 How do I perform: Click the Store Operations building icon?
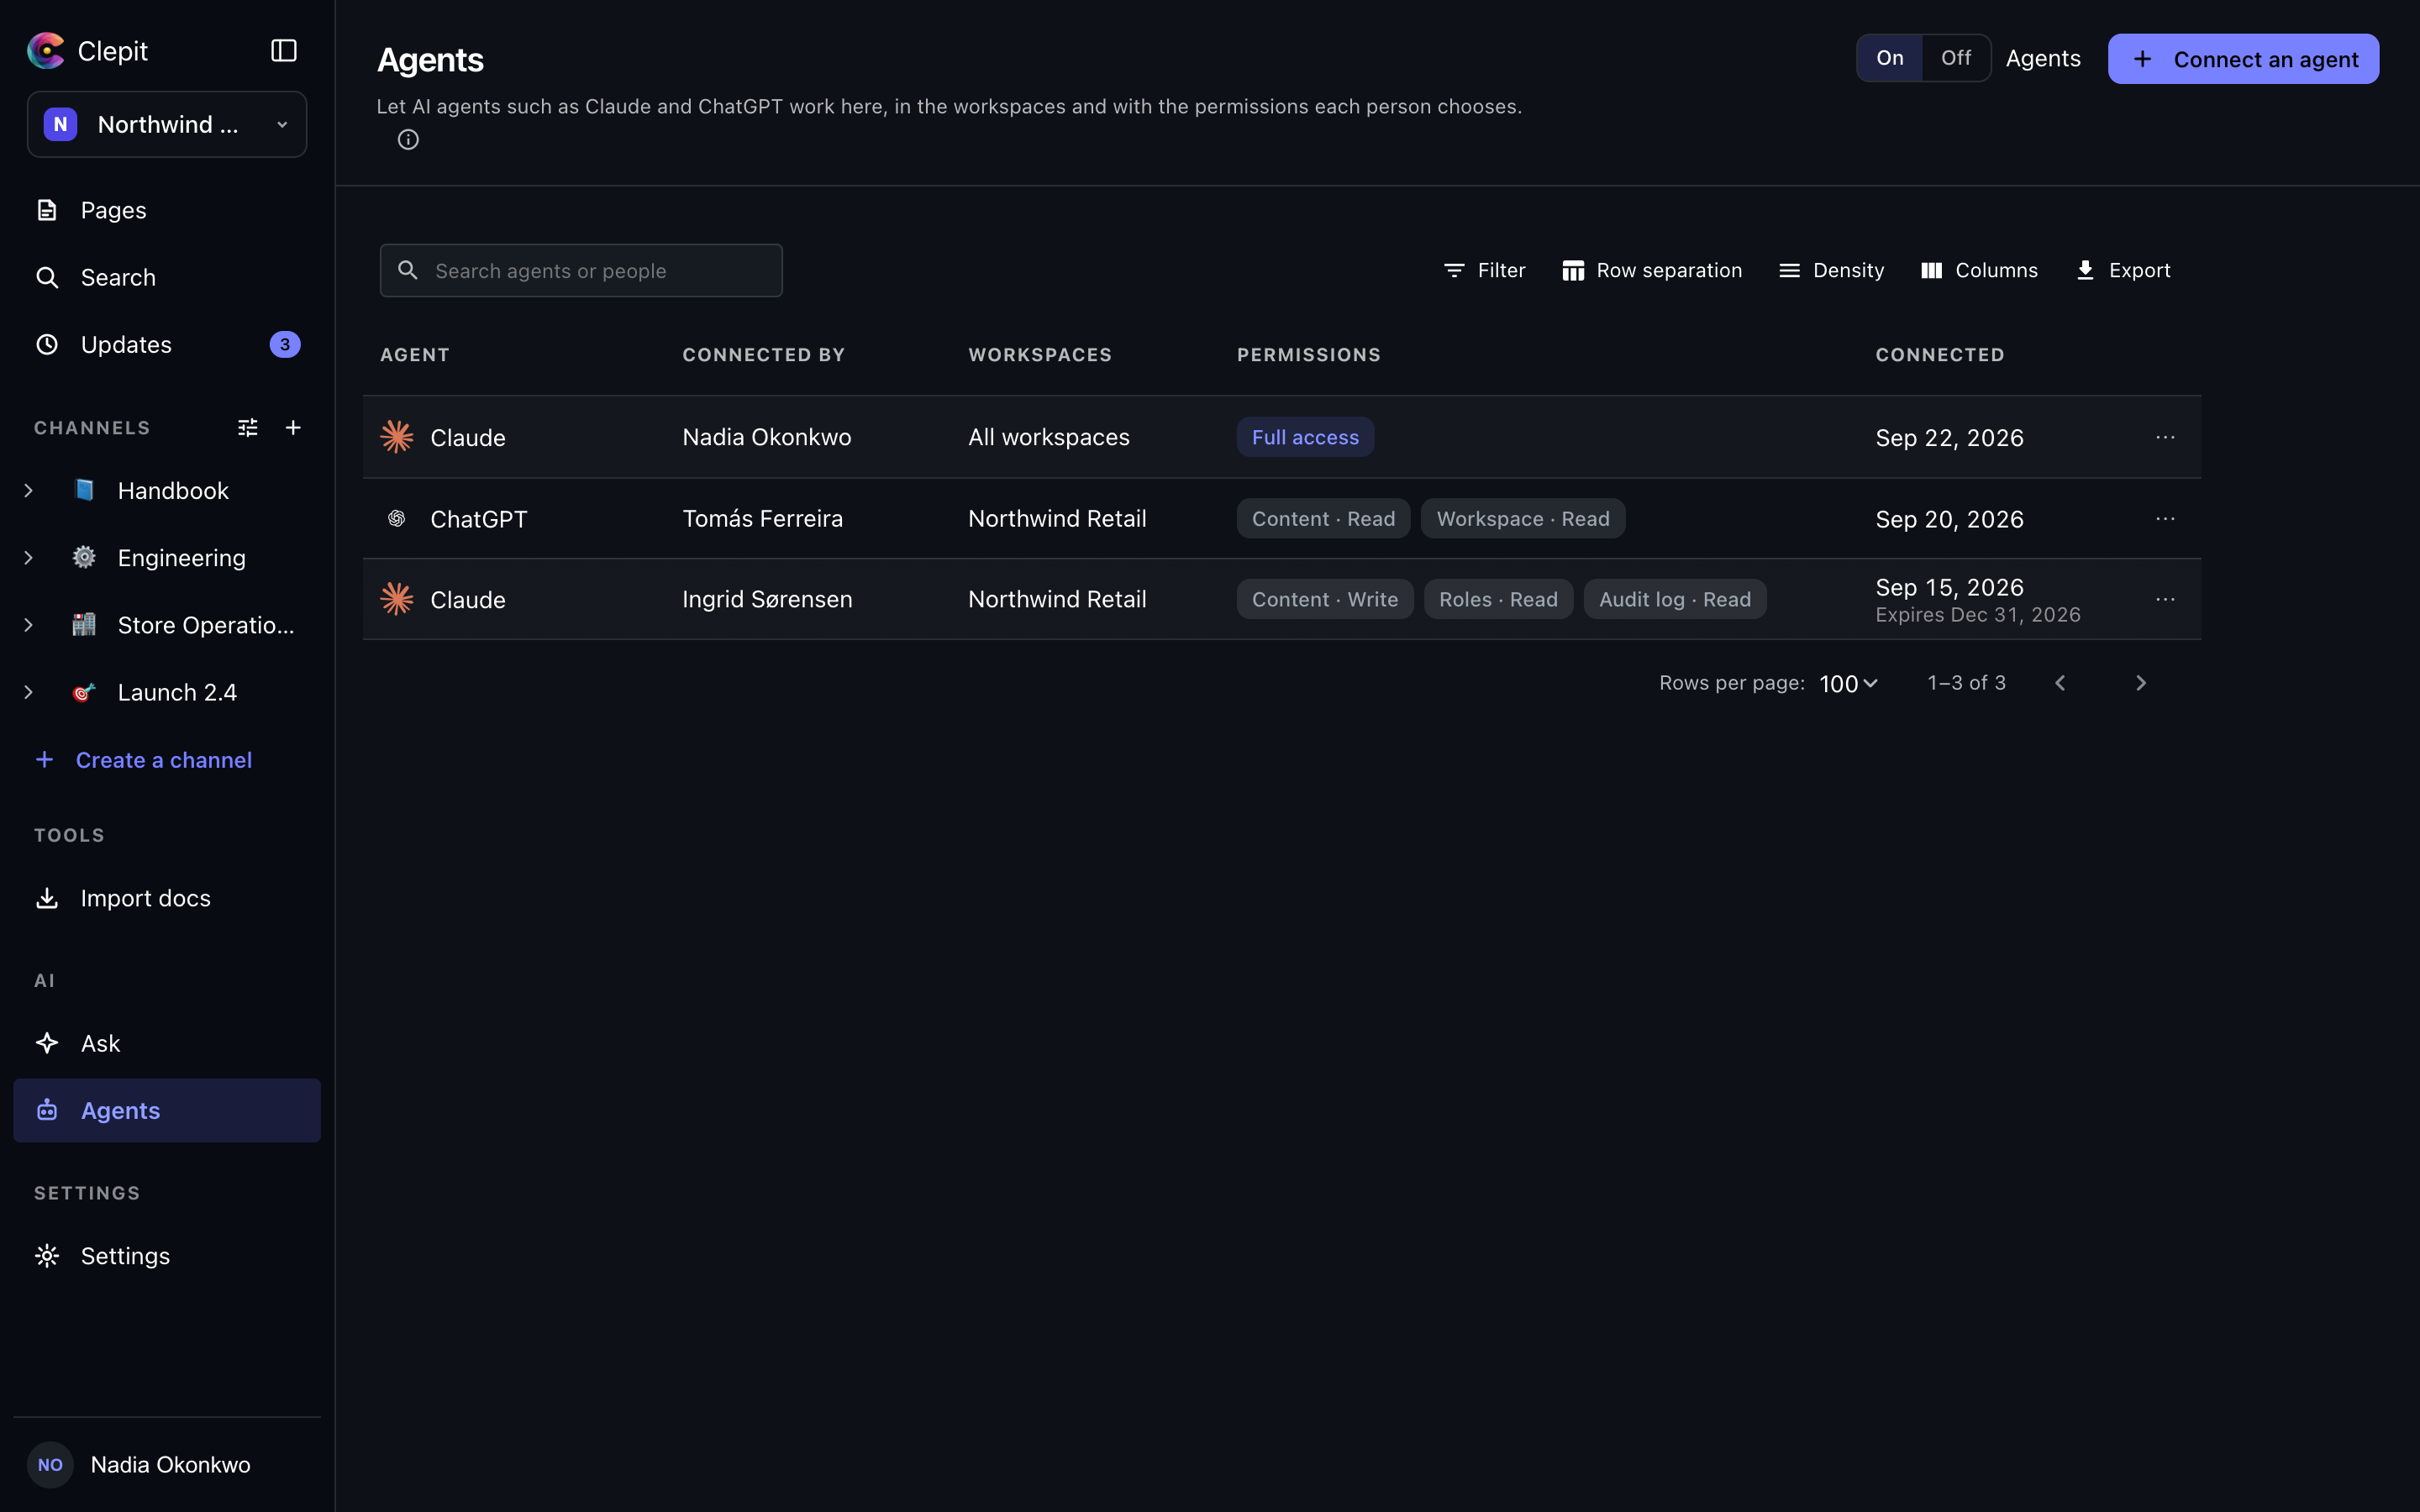[84, 625]
